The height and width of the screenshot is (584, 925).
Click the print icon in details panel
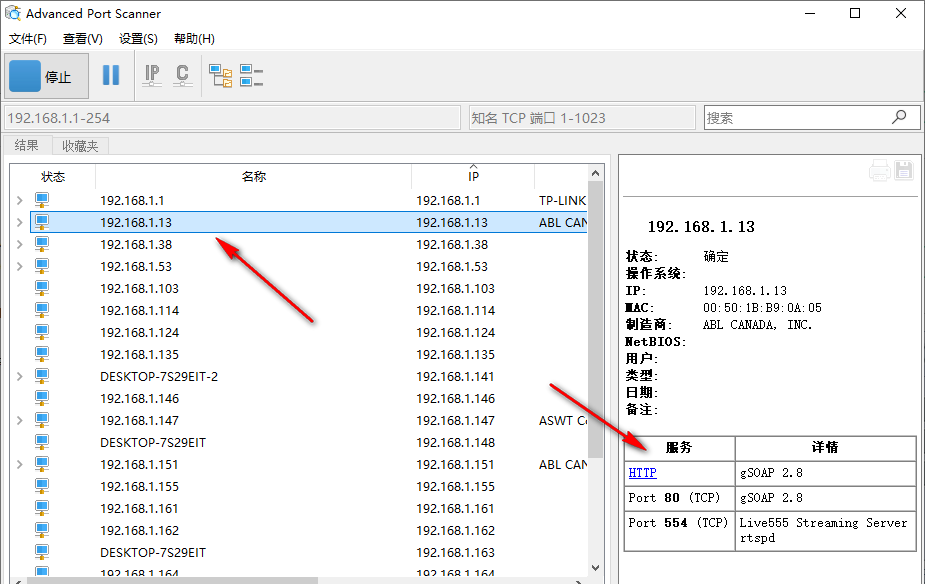point(879,170)
